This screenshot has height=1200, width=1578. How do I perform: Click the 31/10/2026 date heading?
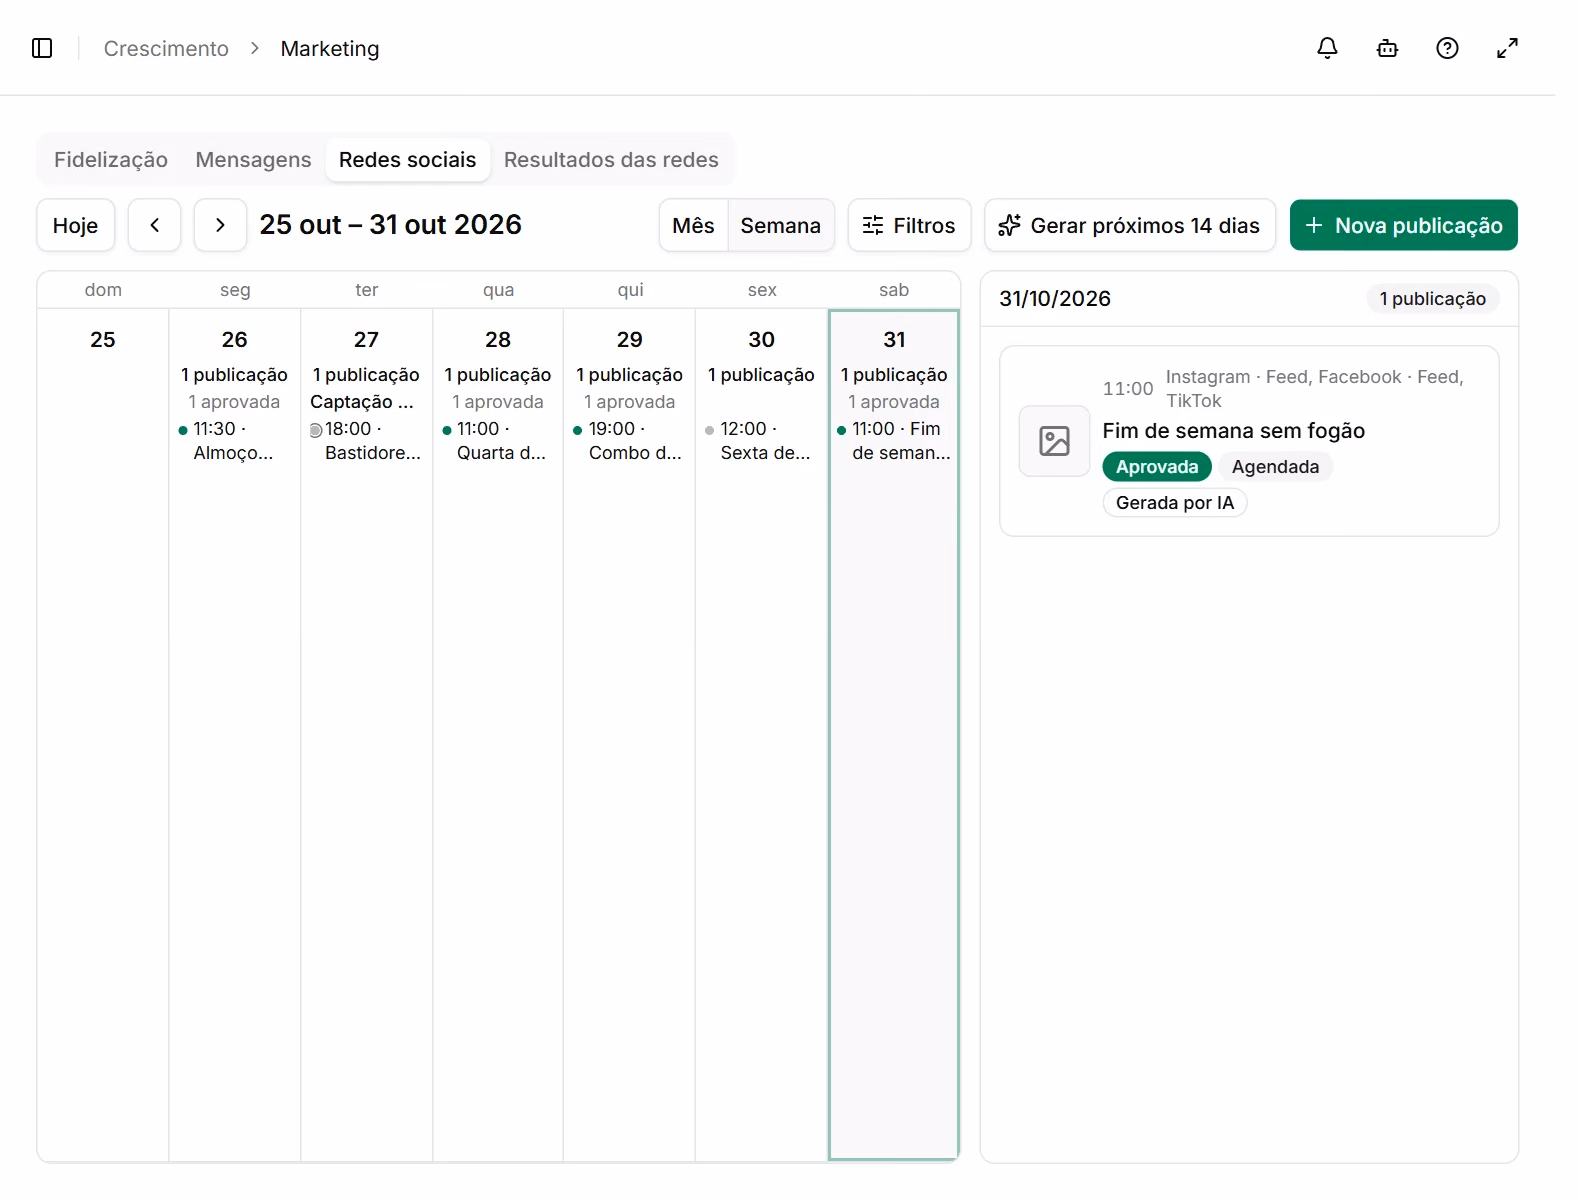[1055, 299]
